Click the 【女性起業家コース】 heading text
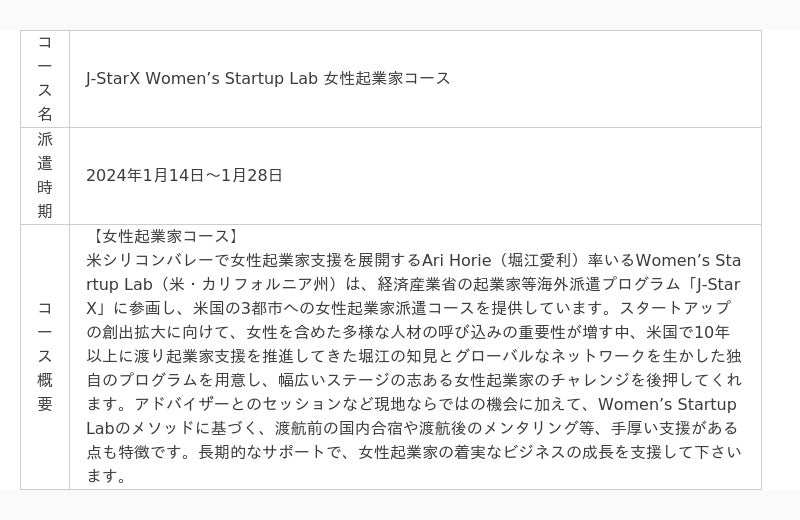This screenshot has height=520, width=800. [x=163, y=237]
